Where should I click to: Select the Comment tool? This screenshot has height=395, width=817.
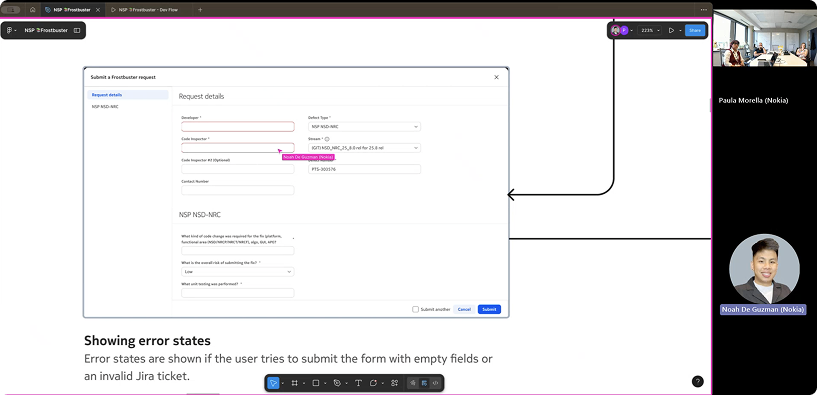373,383
